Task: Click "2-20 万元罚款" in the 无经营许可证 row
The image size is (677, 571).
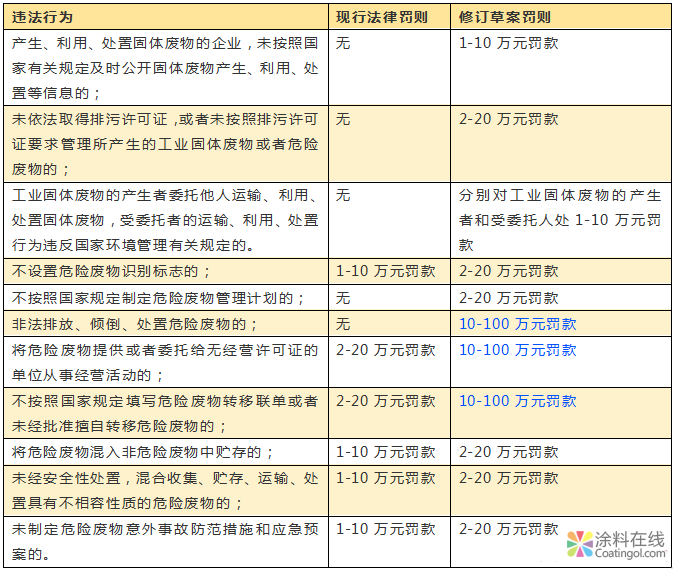Action: [386, 350]
